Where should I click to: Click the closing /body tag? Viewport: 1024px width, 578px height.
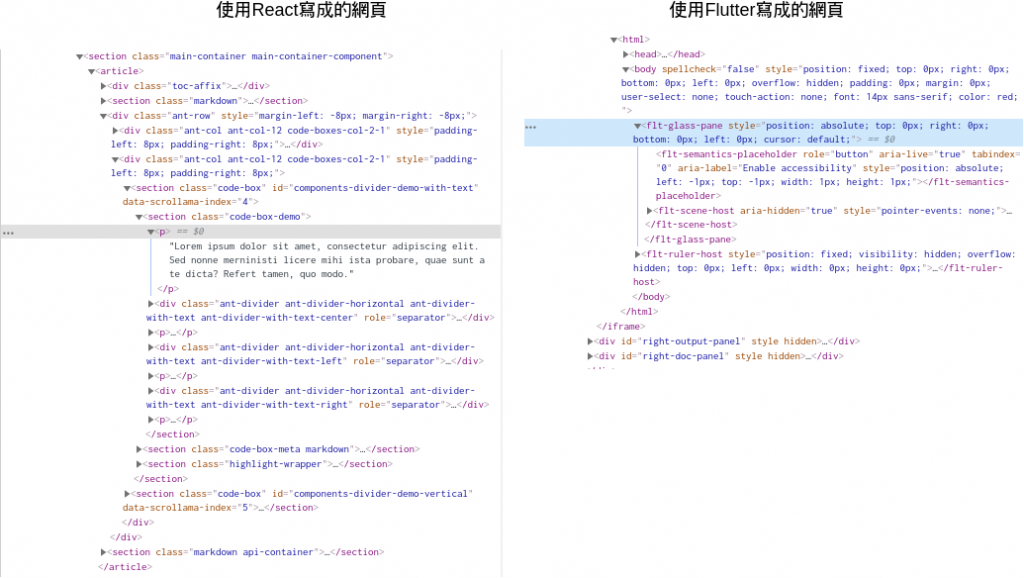click(651, 297)
